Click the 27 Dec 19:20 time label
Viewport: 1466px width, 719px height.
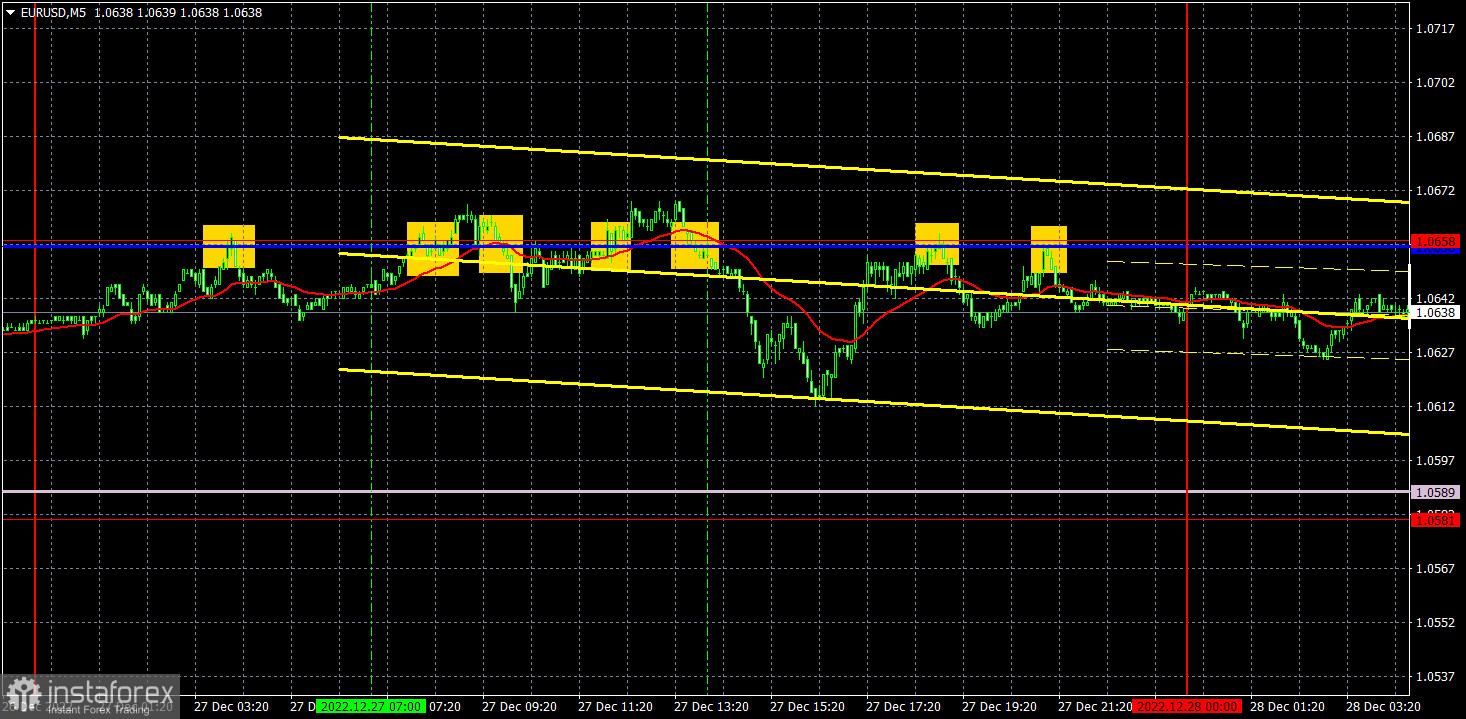click(x=999, y=706)
